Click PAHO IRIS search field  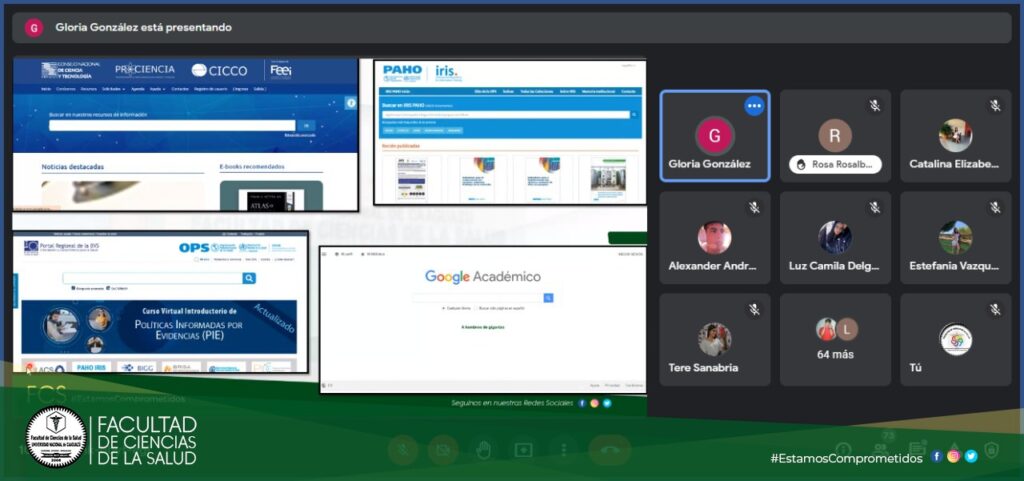point(506,115)
